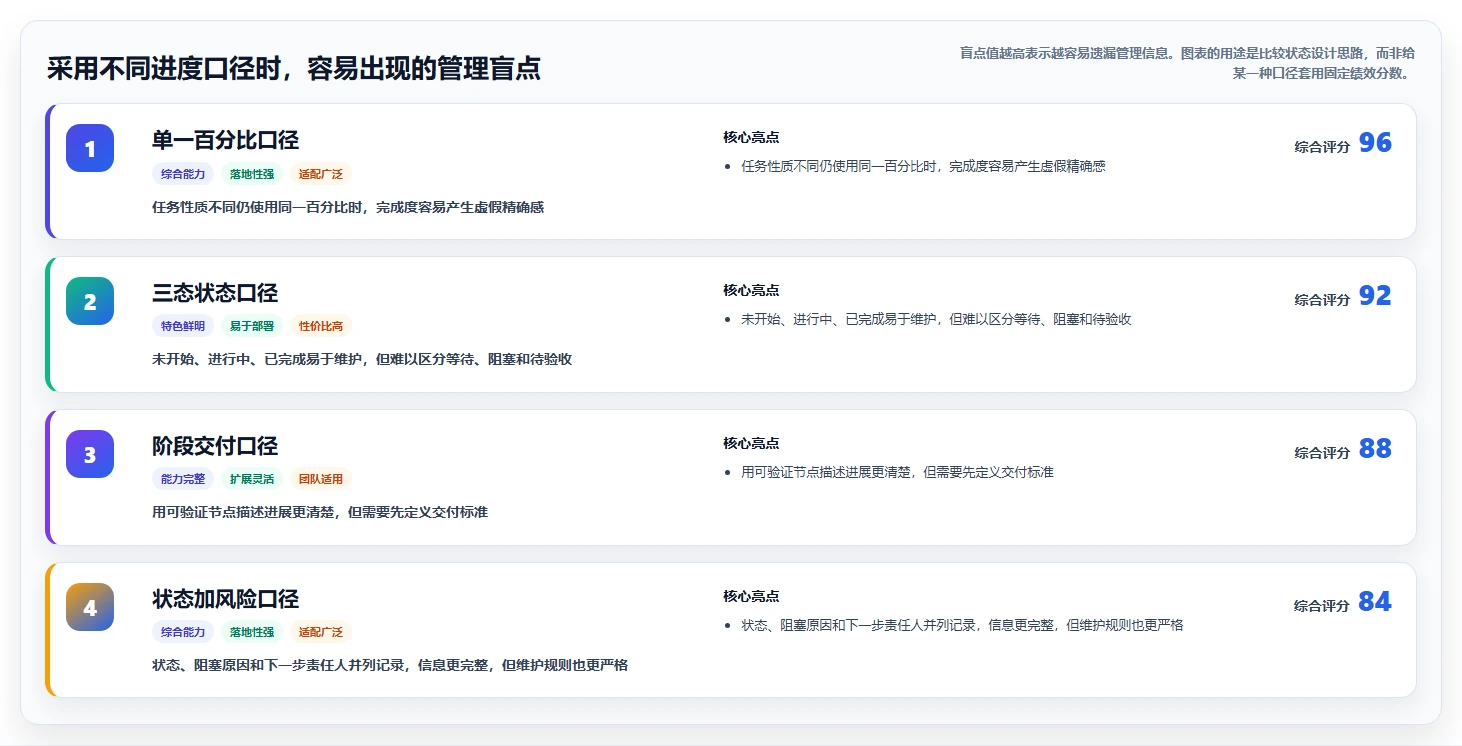Click 综合评分 label beside score 88
Screen dimensions: 1462x746
(x=1322, y=452)
